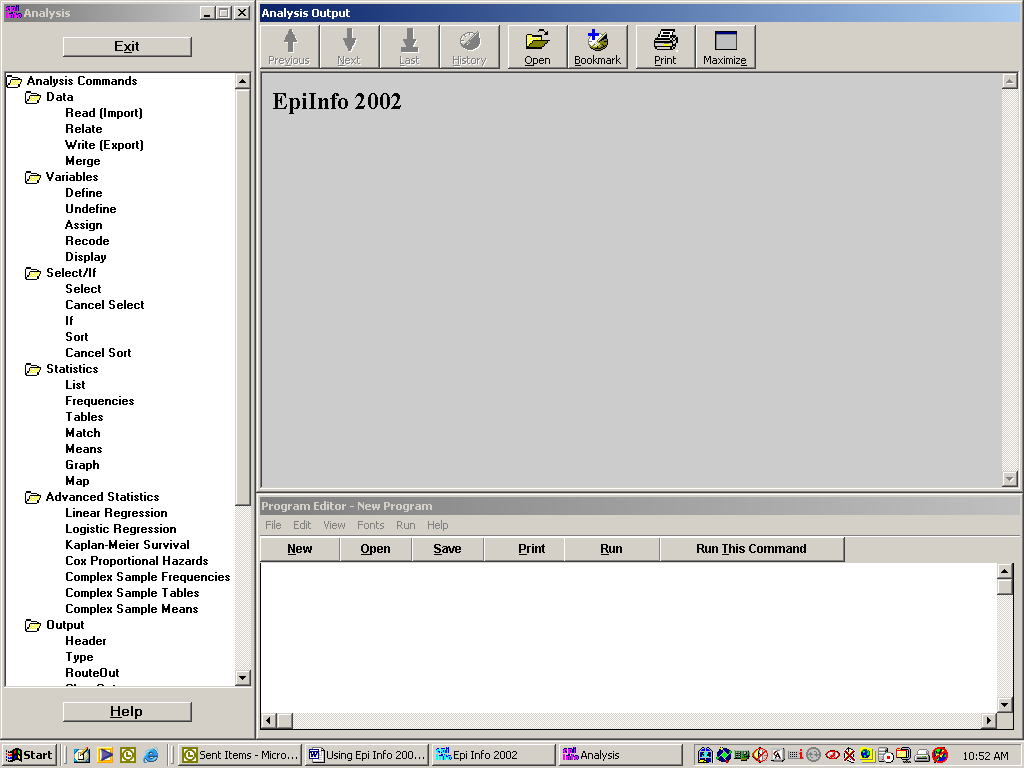This screenshot has width=1024, height=768.
Task: Launch Internet Explorer from quick launch
Action: 151,755
